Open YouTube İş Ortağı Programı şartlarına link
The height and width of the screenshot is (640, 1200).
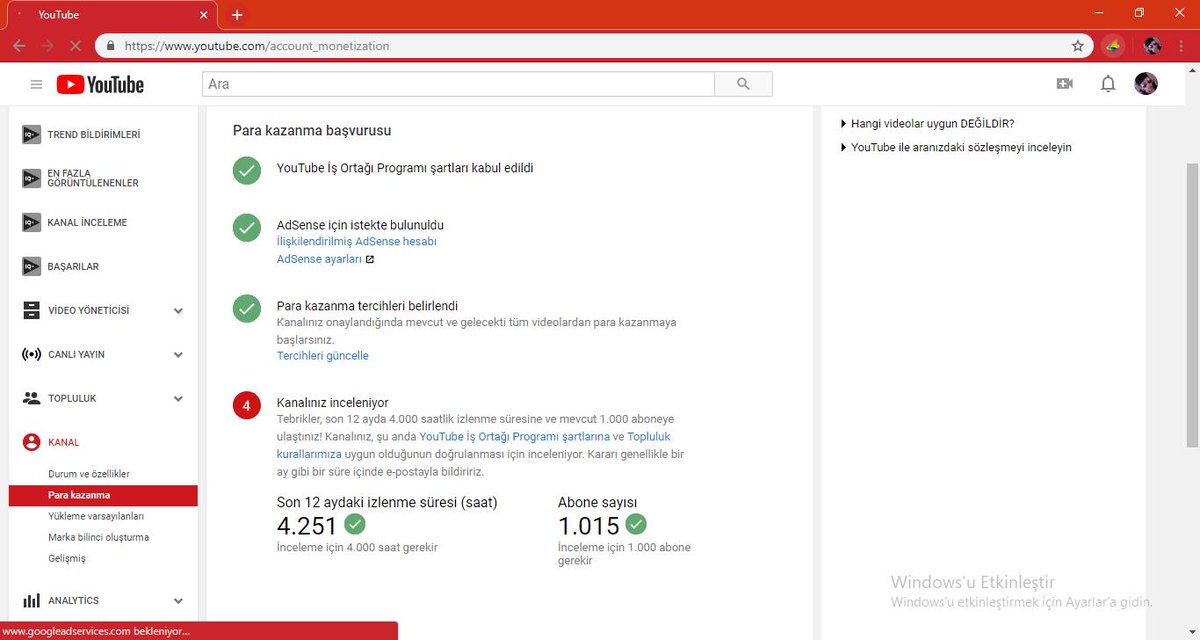(x=514, y=437)
